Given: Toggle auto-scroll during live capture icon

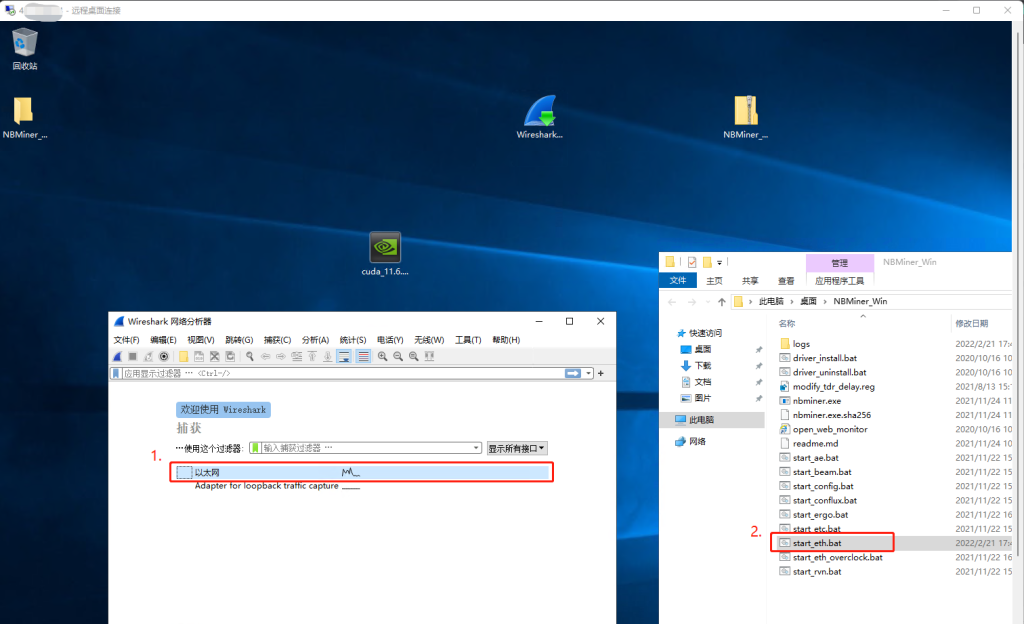Looking at the screenshot, I should (344, 356).
